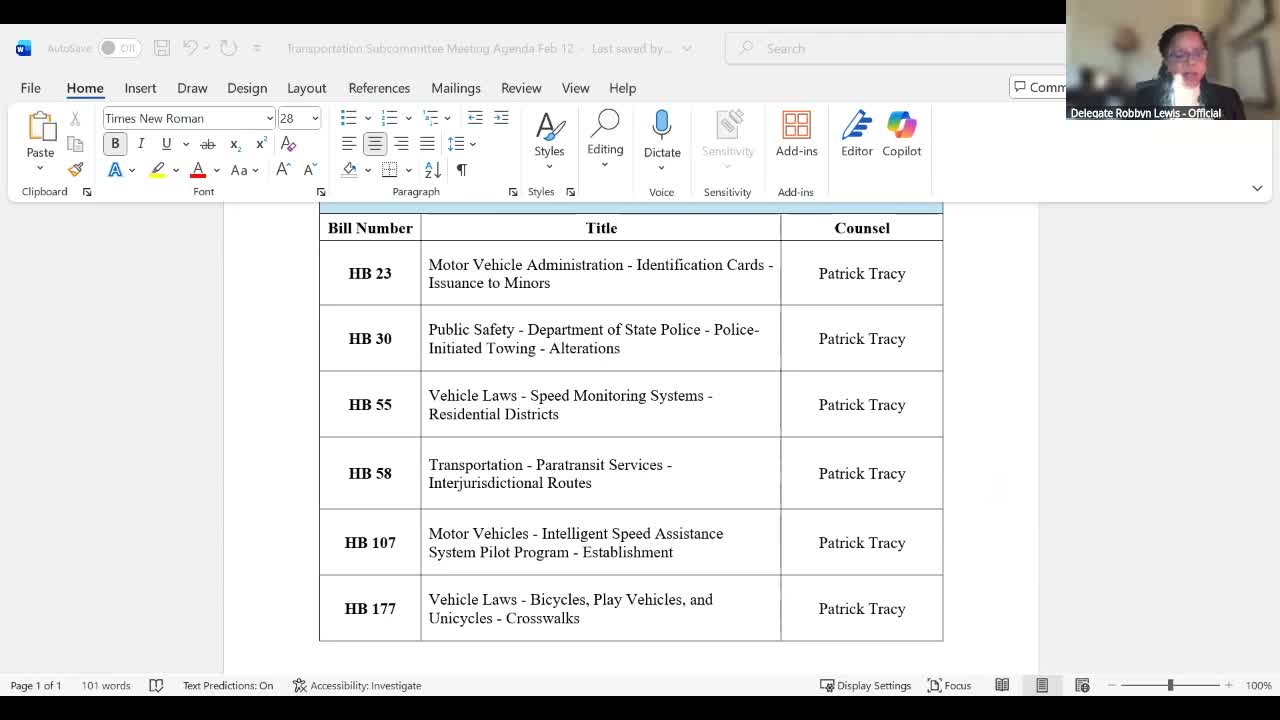Expand the line spacing dropdown
1280x720 pixels.
pyautogui.click(x=472, y=144)
